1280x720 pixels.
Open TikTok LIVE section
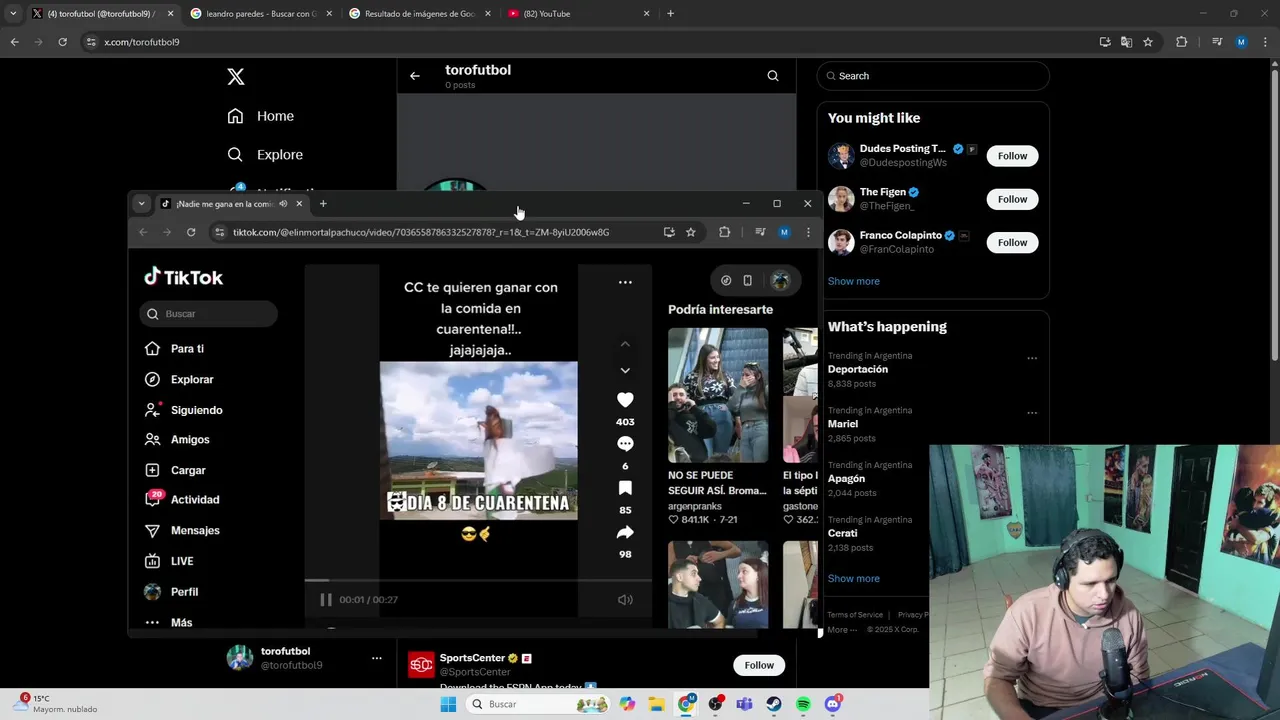click(x=182, y=561)
